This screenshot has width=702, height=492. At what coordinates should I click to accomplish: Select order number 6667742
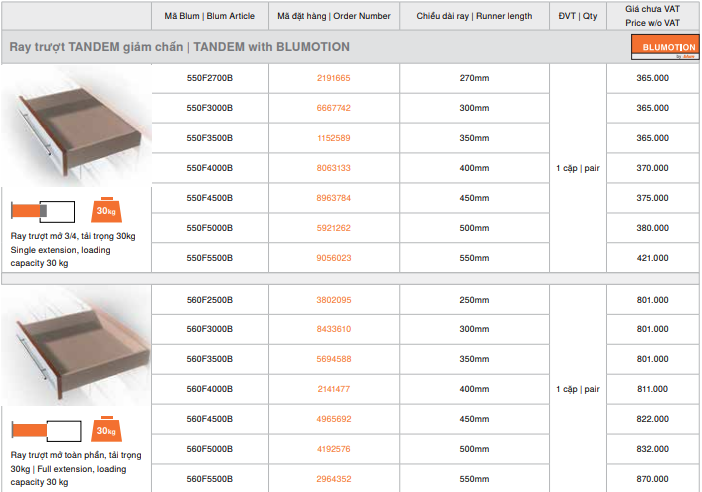click(x=334, y=108)
